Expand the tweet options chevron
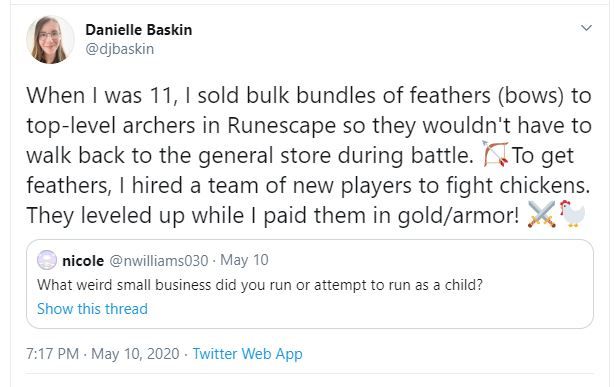 586,28
